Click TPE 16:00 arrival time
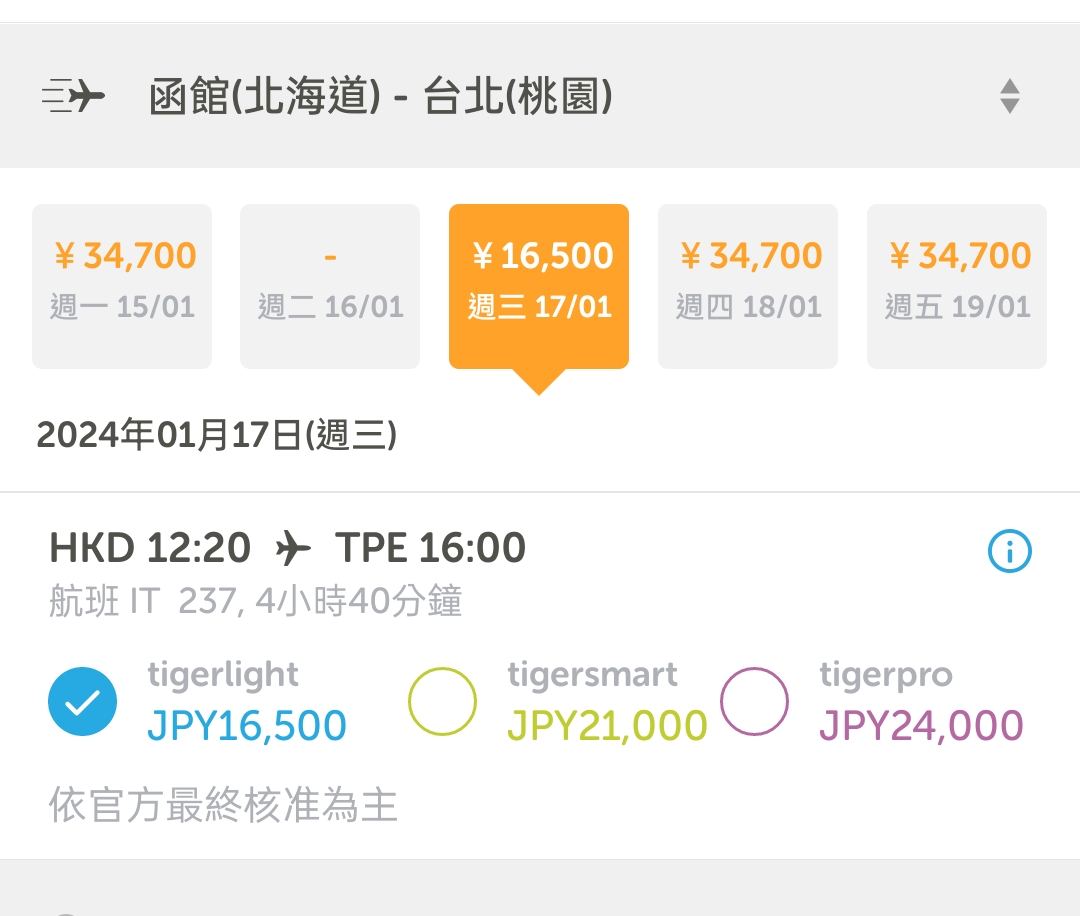Viewport: 1080px width, 916px height. click(x=430, y=548)
